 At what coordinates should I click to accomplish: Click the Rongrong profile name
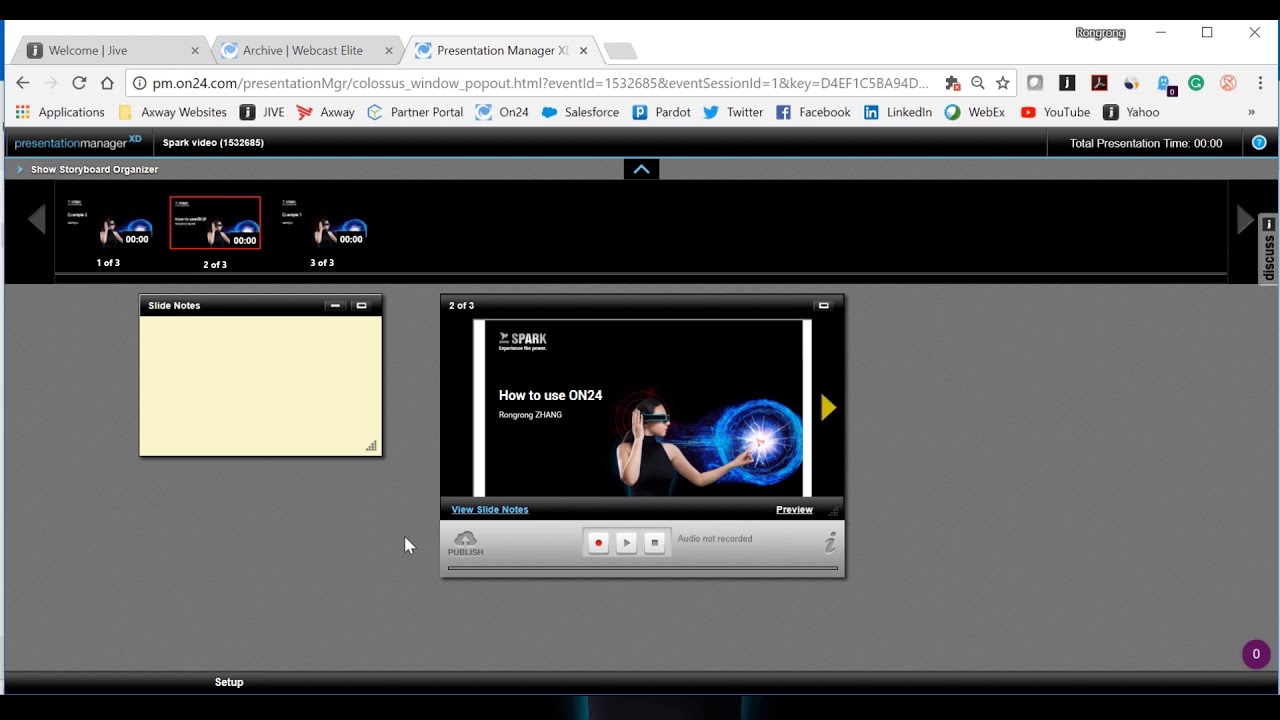1100,33
